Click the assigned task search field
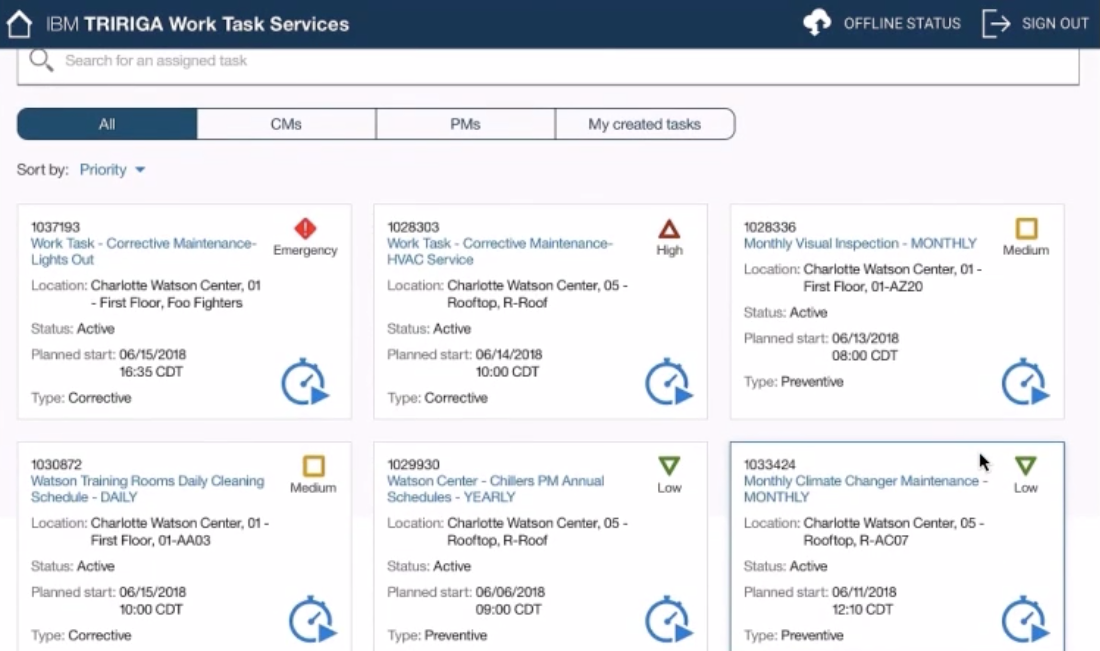 point(560,61)
